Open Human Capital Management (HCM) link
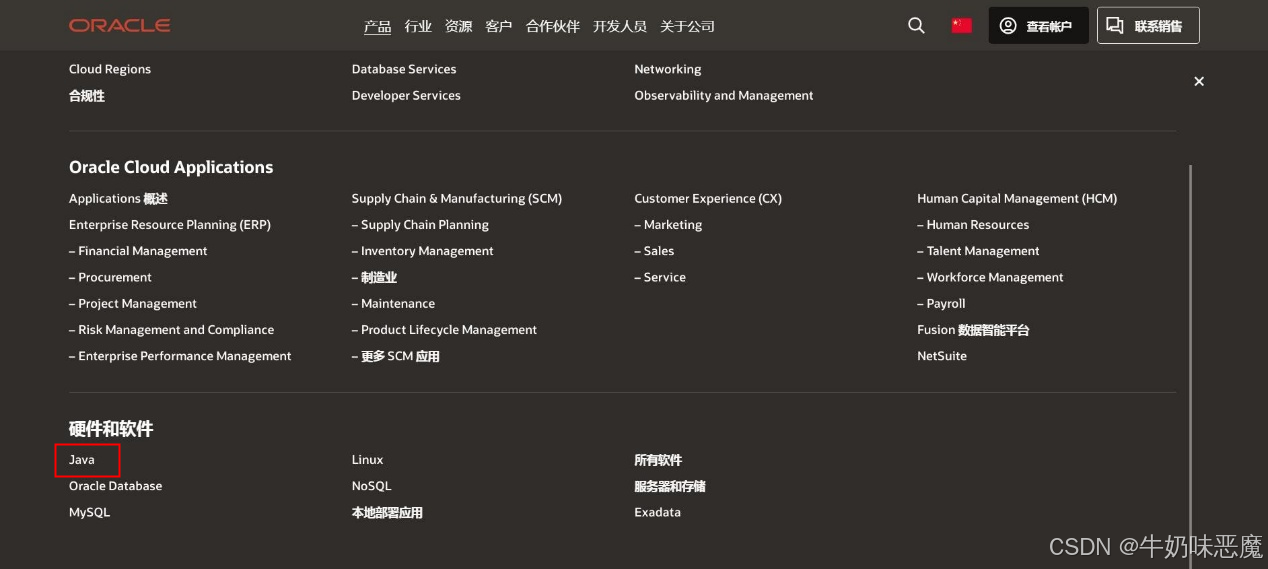 [1017, 199]
